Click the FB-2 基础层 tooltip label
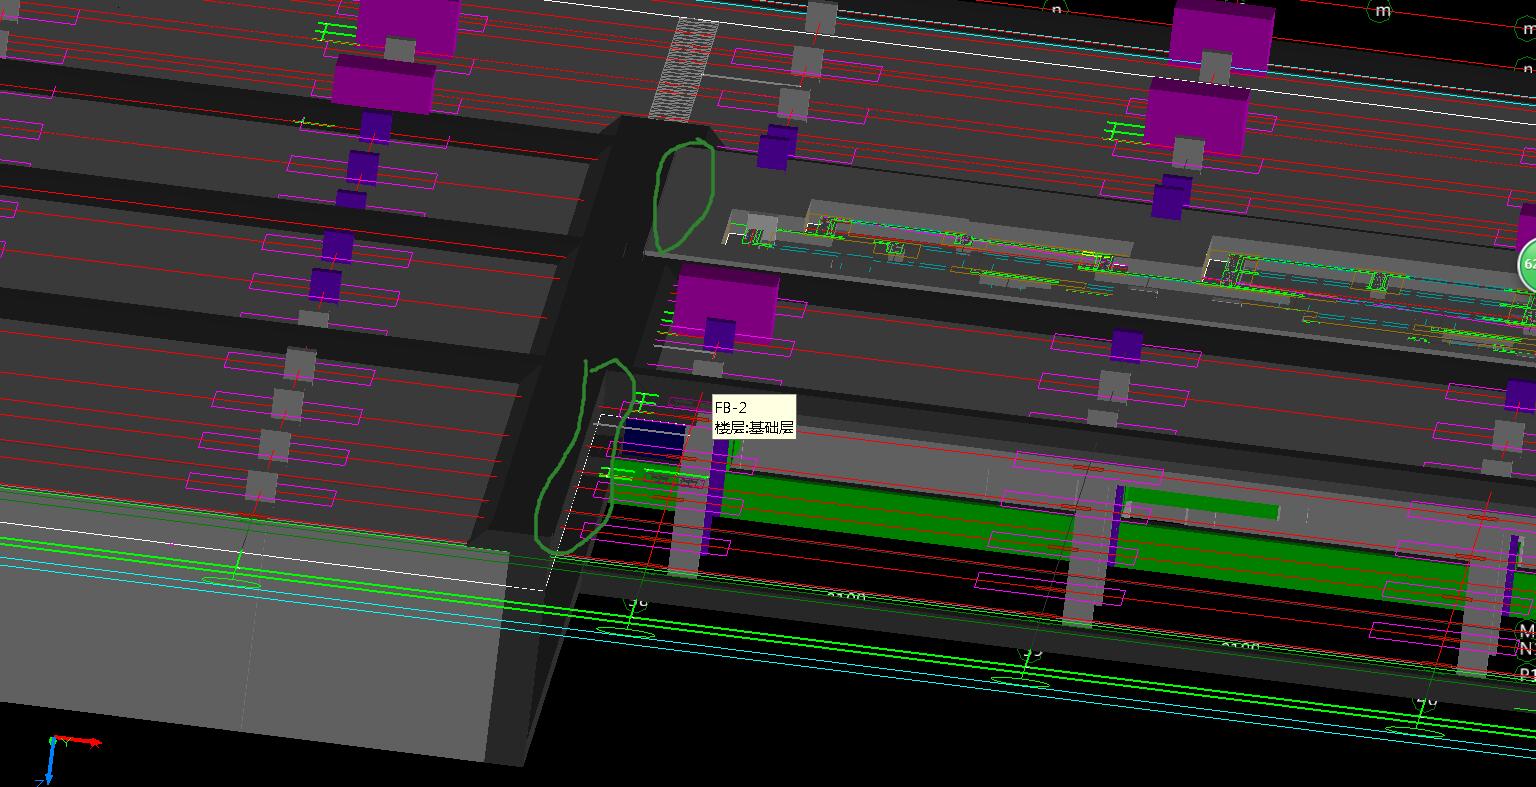Viewport: 1536px width, 787px height. (x=754, y=417)
